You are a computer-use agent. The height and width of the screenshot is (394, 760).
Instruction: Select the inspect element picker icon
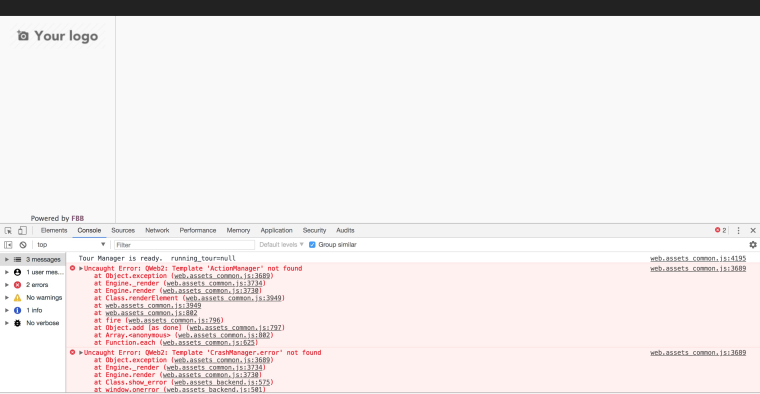[8, 231]
